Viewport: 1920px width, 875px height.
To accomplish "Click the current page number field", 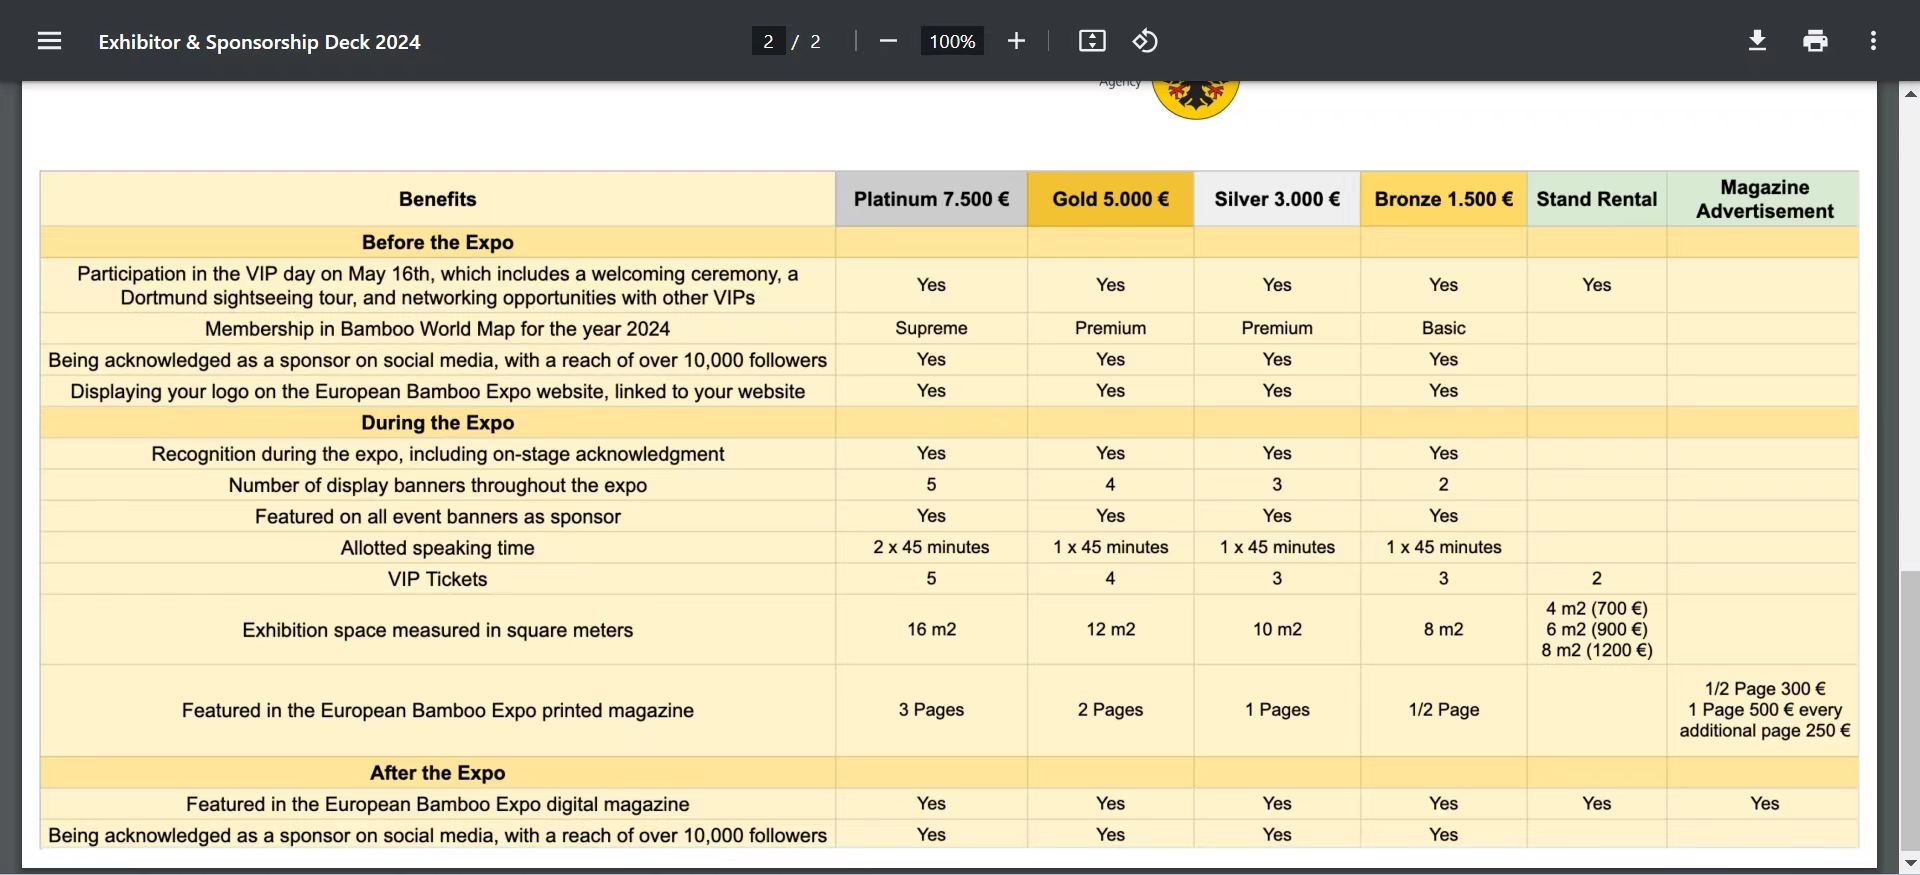I will [x=768, y=41].
